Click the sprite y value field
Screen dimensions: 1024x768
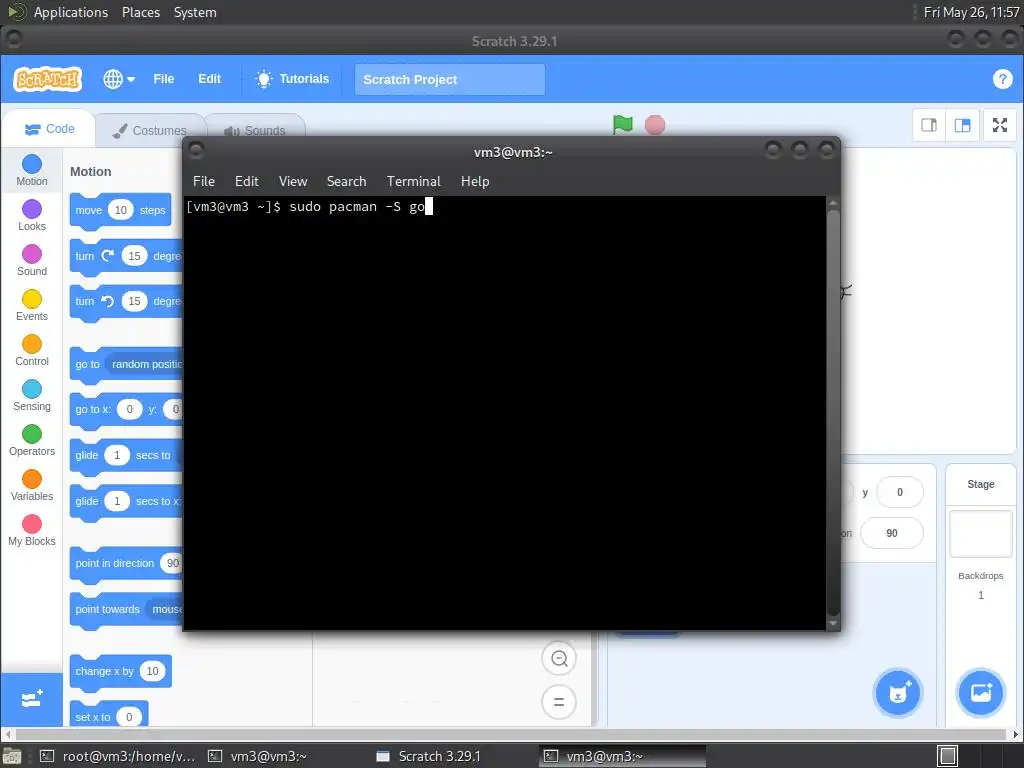click(x=900, y=492)
